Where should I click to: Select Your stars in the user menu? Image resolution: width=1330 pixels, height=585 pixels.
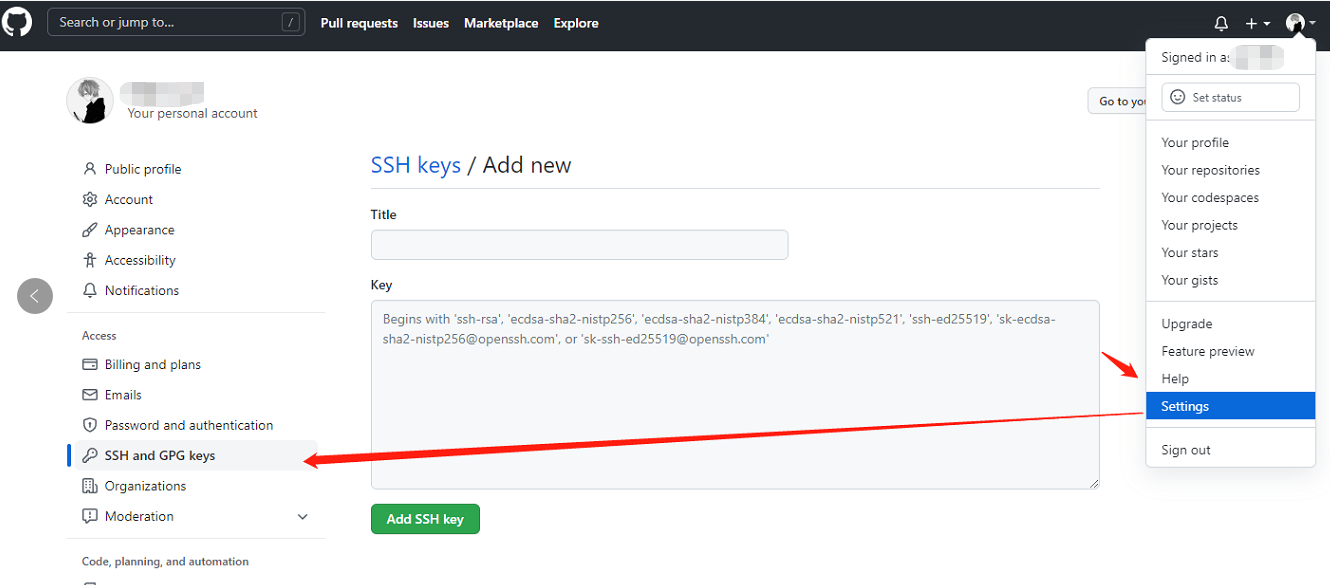click(x=1230, y=253)
